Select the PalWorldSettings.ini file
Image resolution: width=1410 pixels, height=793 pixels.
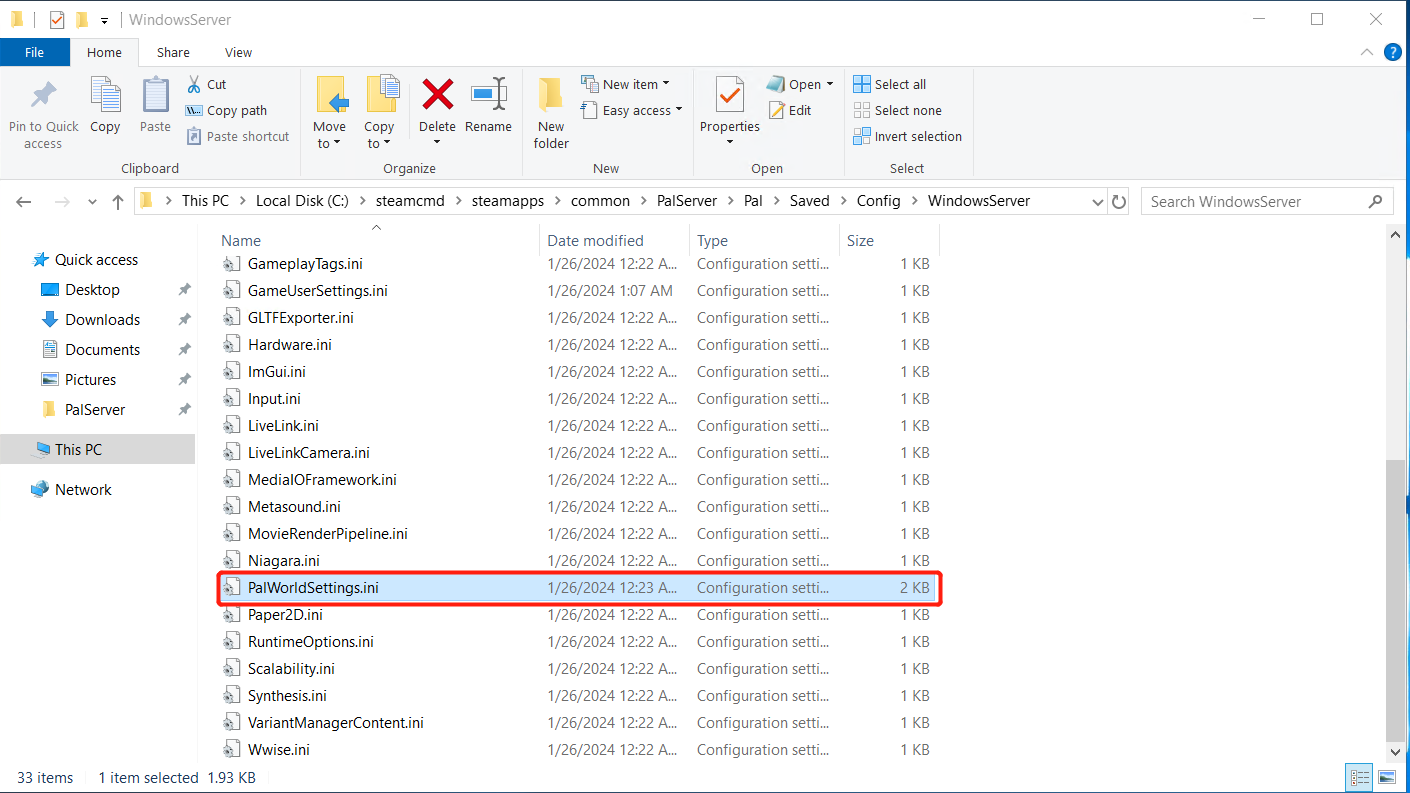tap(579, 588)
